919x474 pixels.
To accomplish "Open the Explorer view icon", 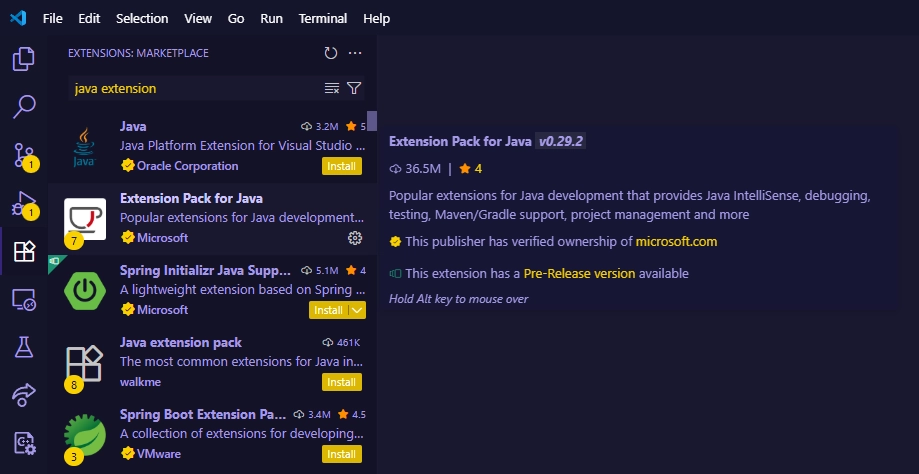I will coord(23,59).
